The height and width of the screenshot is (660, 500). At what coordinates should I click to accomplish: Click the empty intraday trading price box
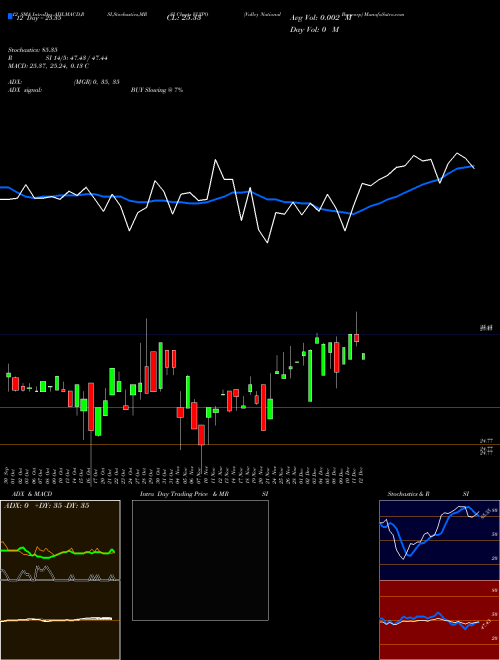(x=200, y=560)
